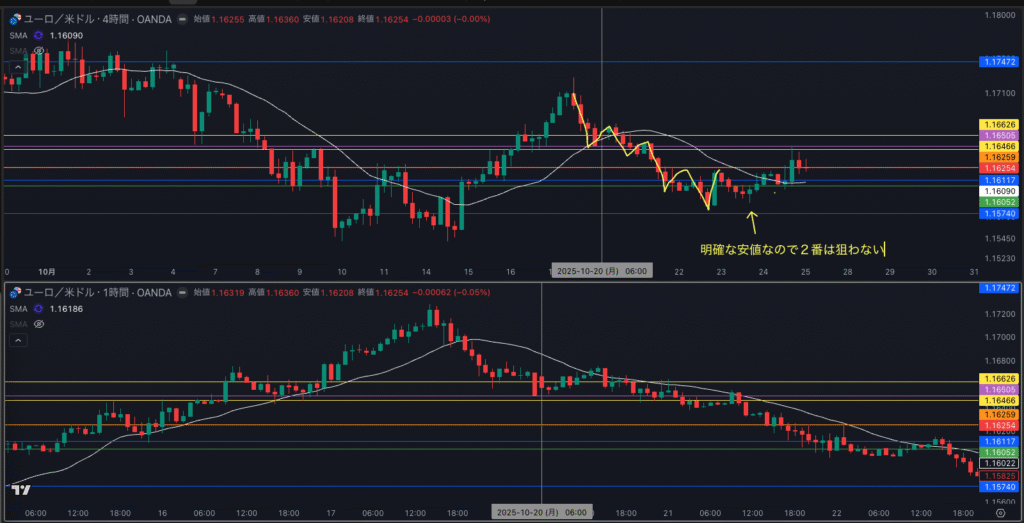1024x523 pixels.
Task: Collapse the indicator legend in the bottom chart
Action: point(17,339)
